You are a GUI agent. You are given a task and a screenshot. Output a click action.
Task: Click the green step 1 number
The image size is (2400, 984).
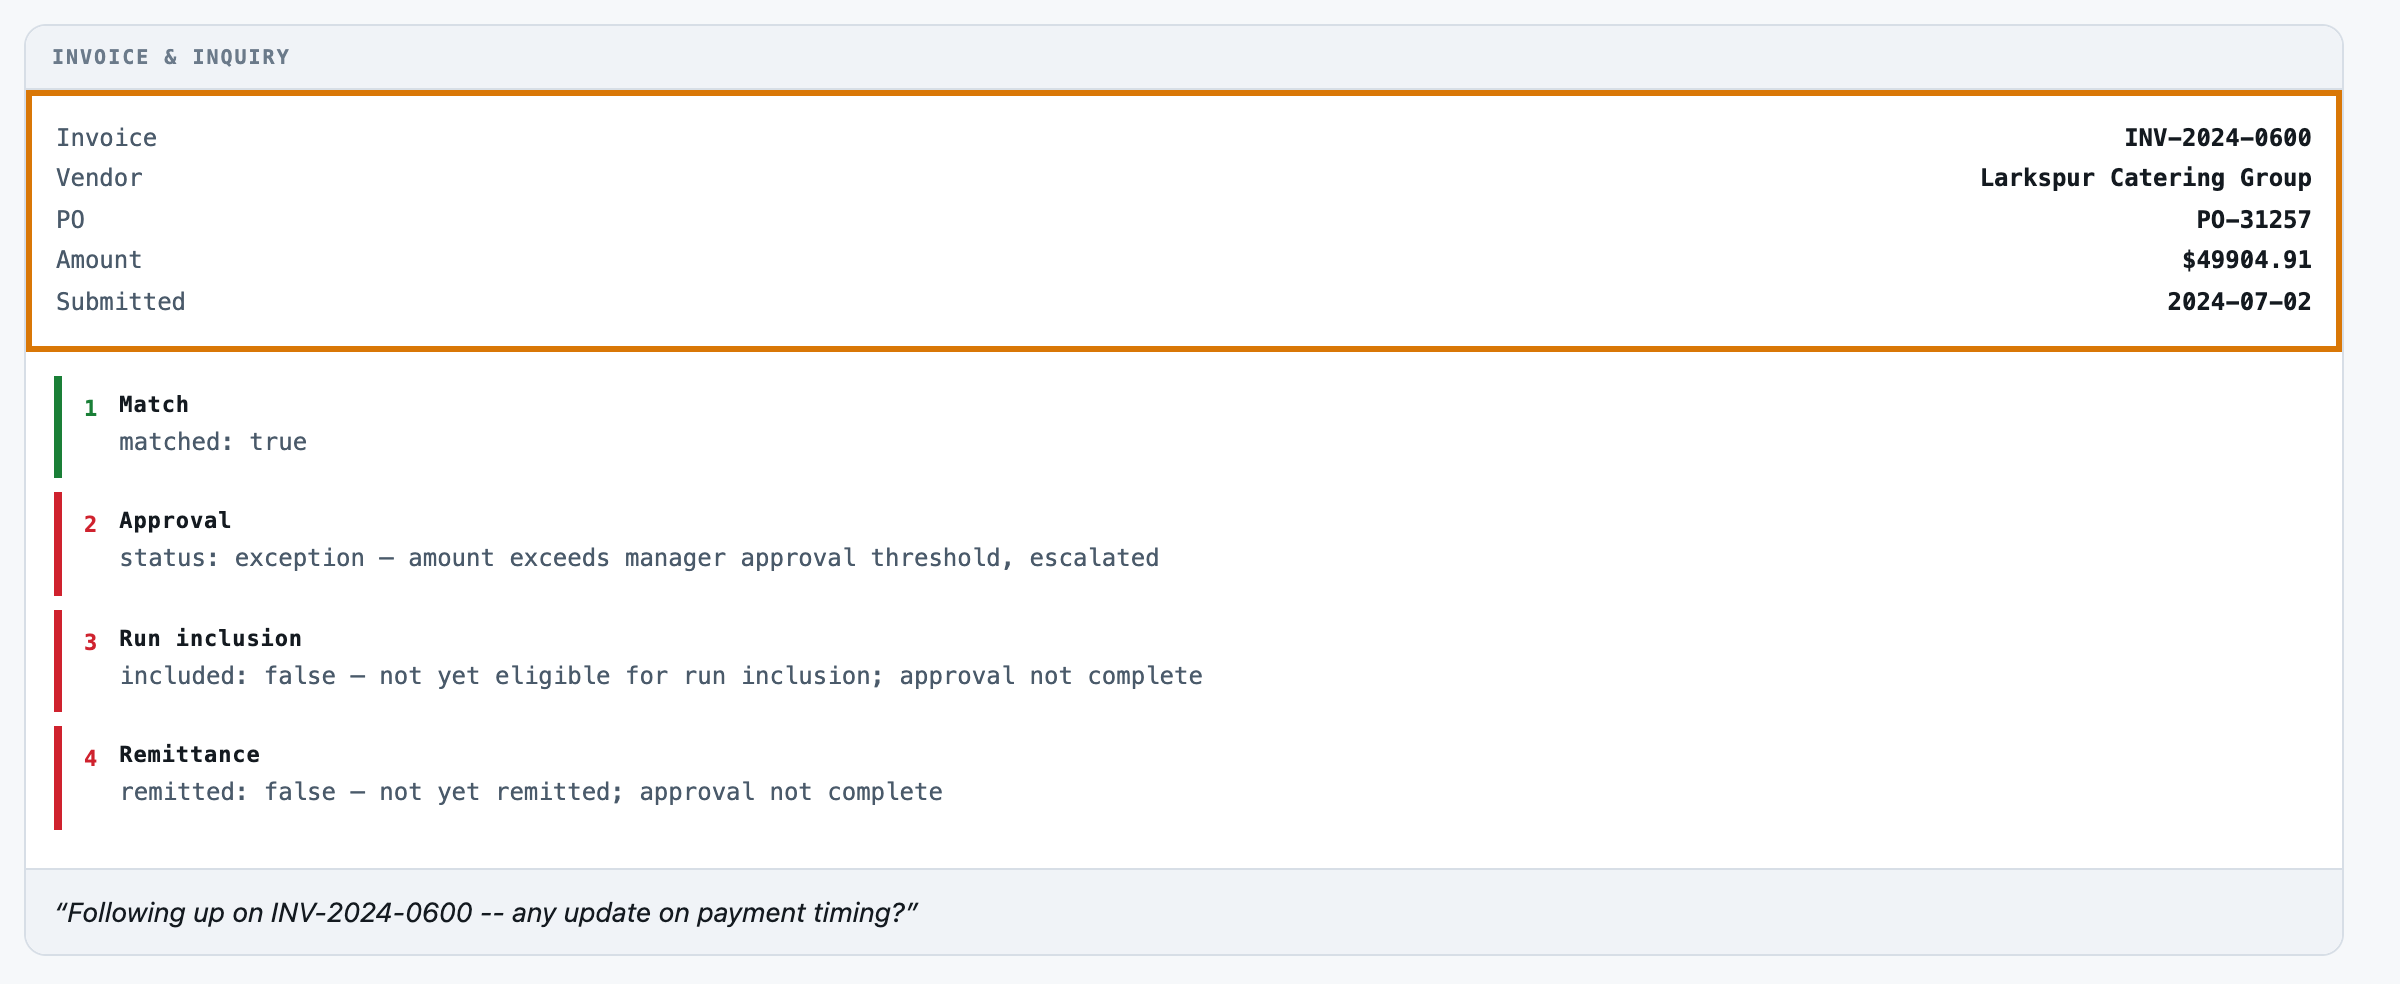tap(90, 408)
